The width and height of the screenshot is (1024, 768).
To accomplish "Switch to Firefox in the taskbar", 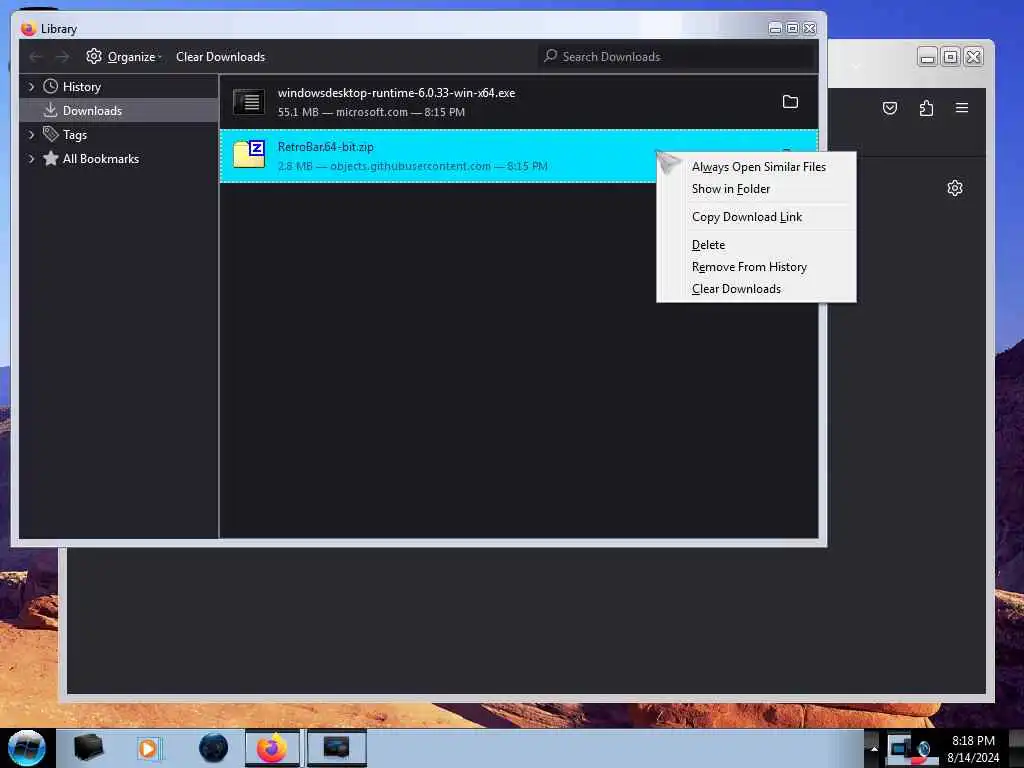I will [272, 748].
